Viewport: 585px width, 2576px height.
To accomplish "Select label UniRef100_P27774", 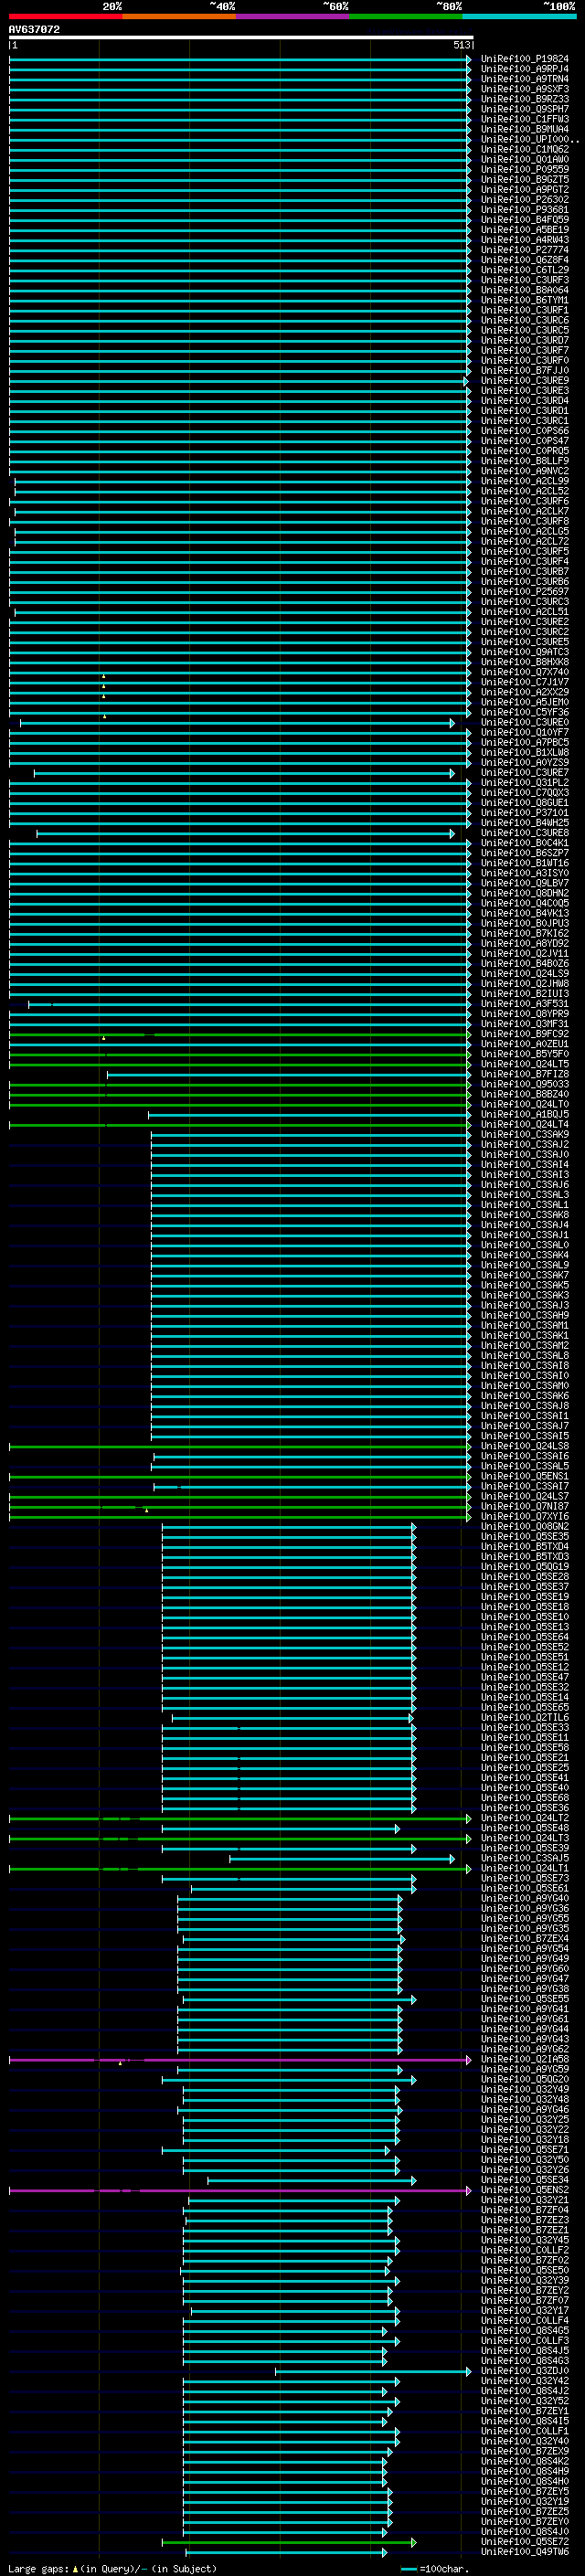I will click(524, 250).
